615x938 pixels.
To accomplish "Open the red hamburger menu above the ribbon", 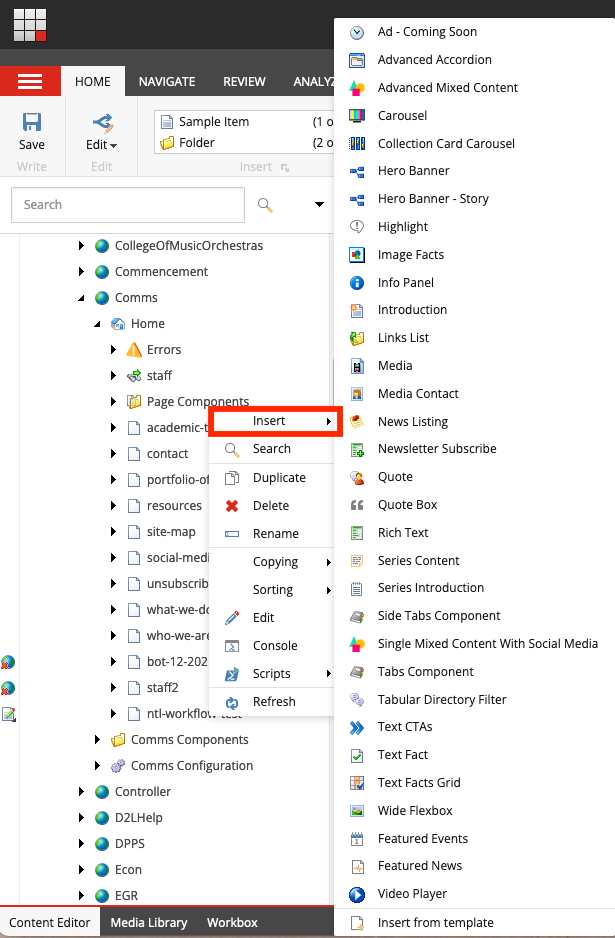I will tap(31, 81).
